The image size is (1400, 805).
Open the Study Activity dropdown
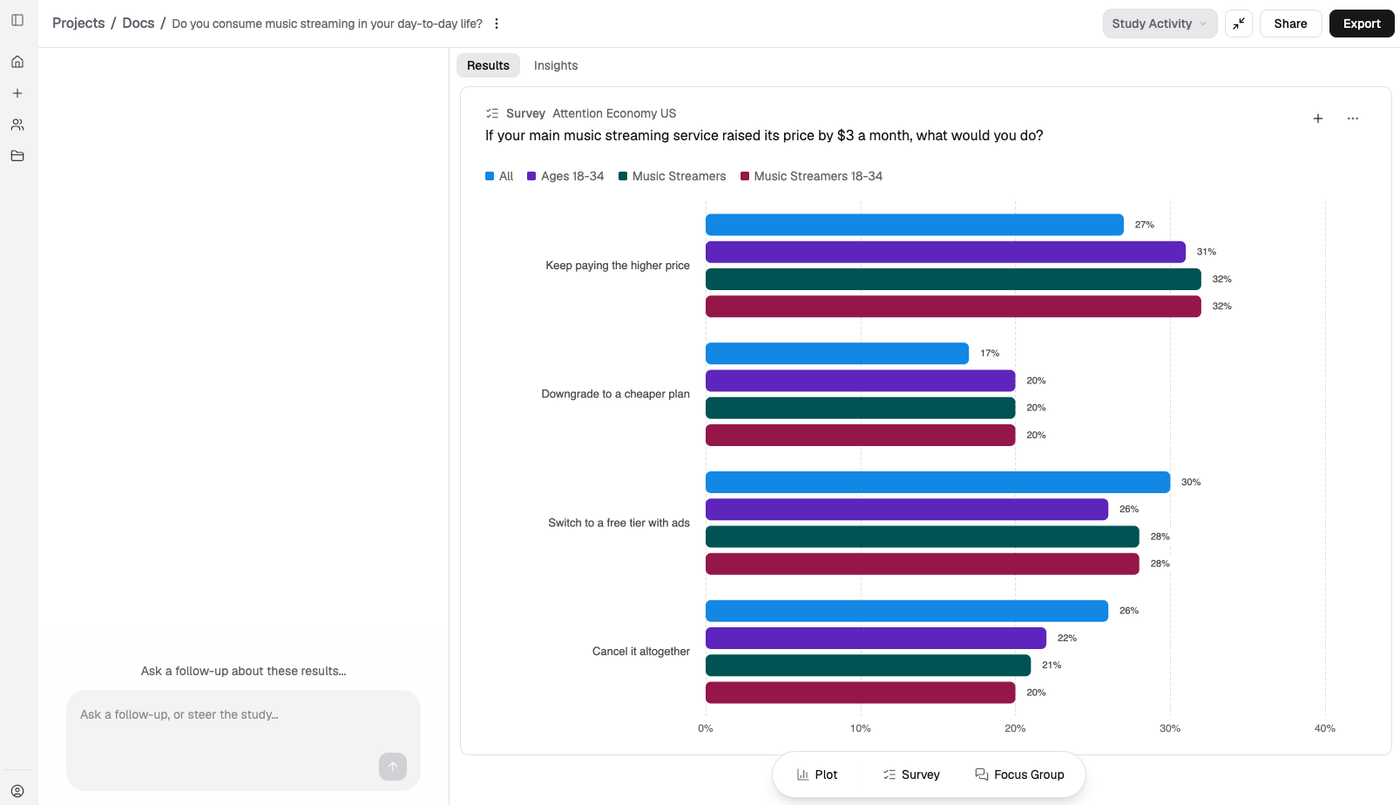(x=1160, y=24)
